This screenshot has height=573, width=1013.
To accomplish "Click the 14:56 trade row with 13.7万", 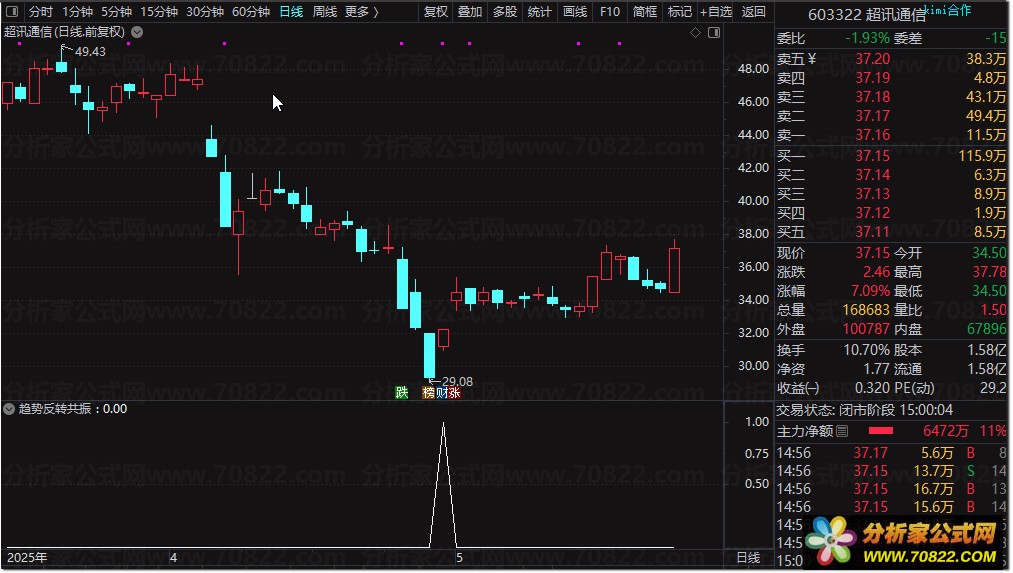I will (x=892, y=471).
